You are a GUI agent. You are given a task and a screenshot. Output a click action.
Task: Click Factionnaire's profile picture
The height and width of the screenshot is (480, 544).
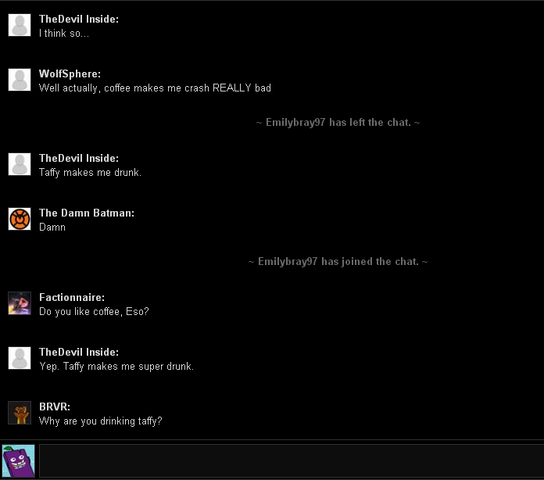click(19, 303)
